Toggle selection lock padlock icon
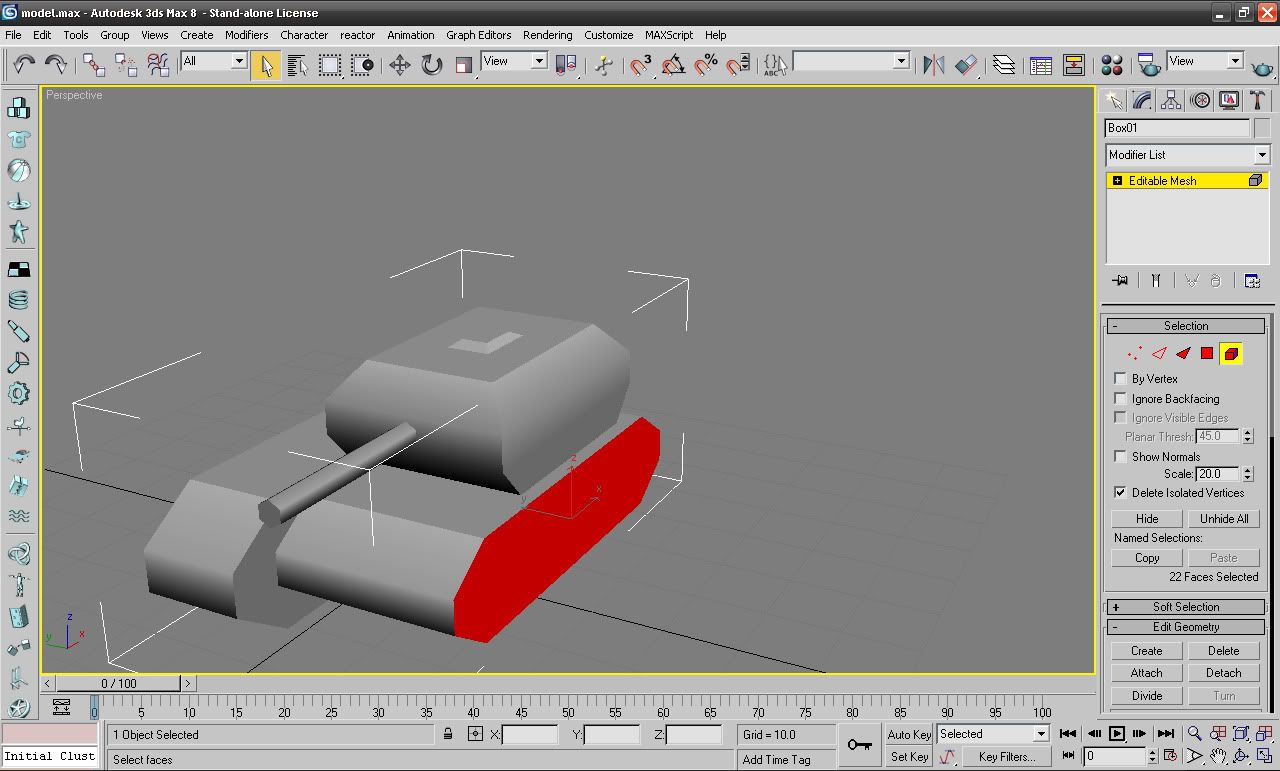This screenshot has width=1280, height=771. (448, 734)
